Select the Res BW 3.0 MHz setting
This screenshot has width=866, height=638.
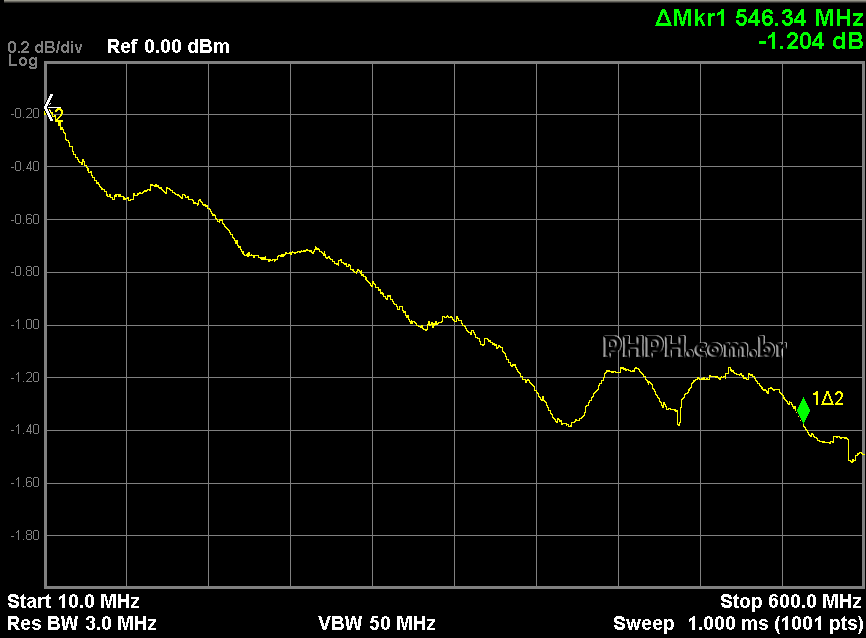click(x=82, y=623)
